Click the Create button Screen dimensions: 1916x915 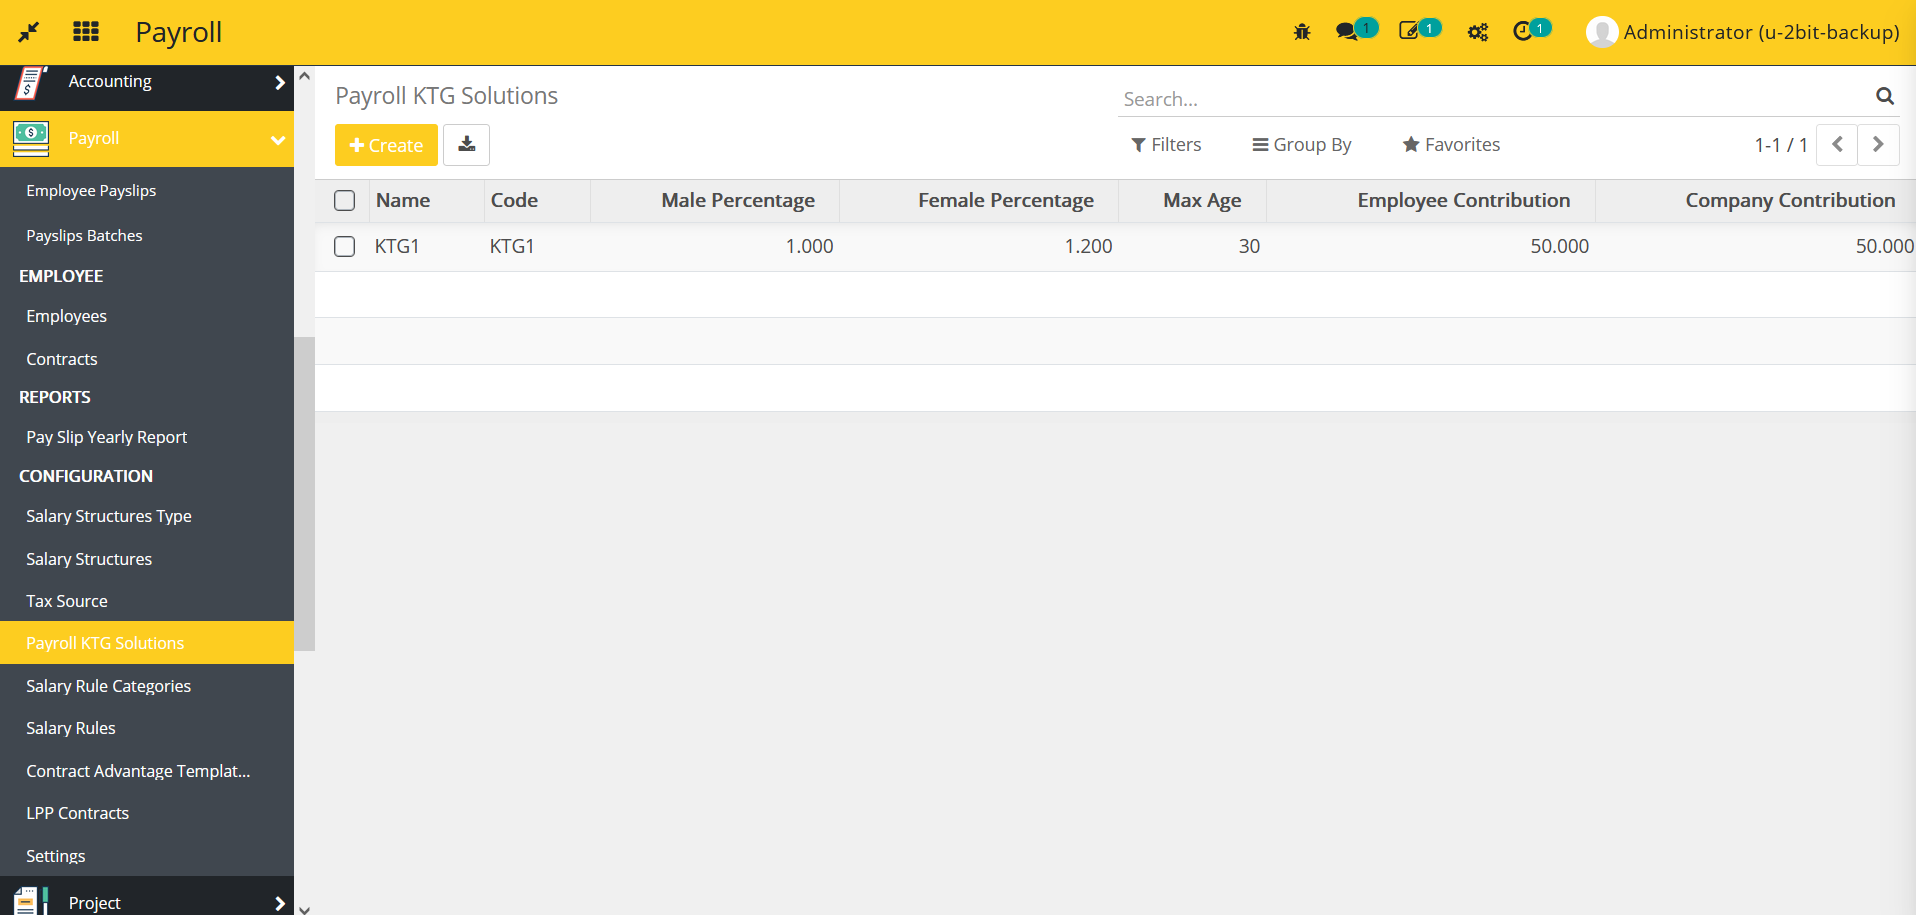point(386,145)
